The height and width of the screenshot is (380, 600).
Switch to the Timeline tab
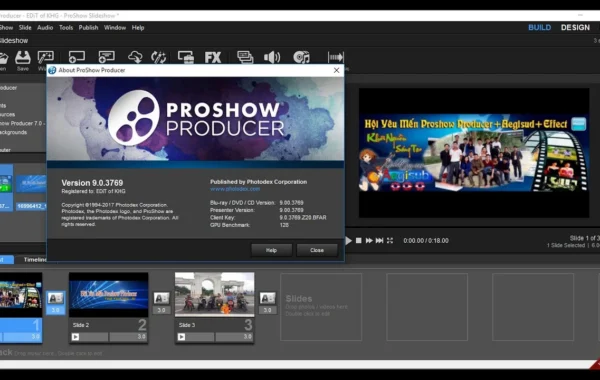pyautogui.click(x=35, y=259)
